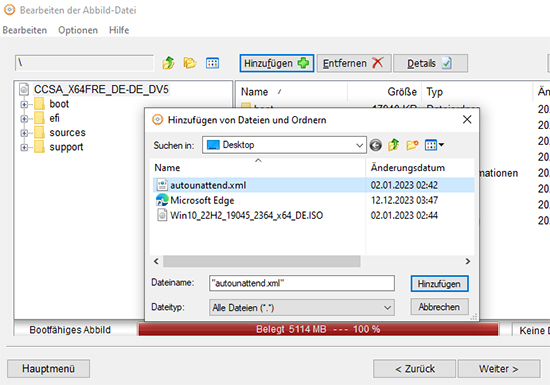Select boot folder in tree

(59, 104)
